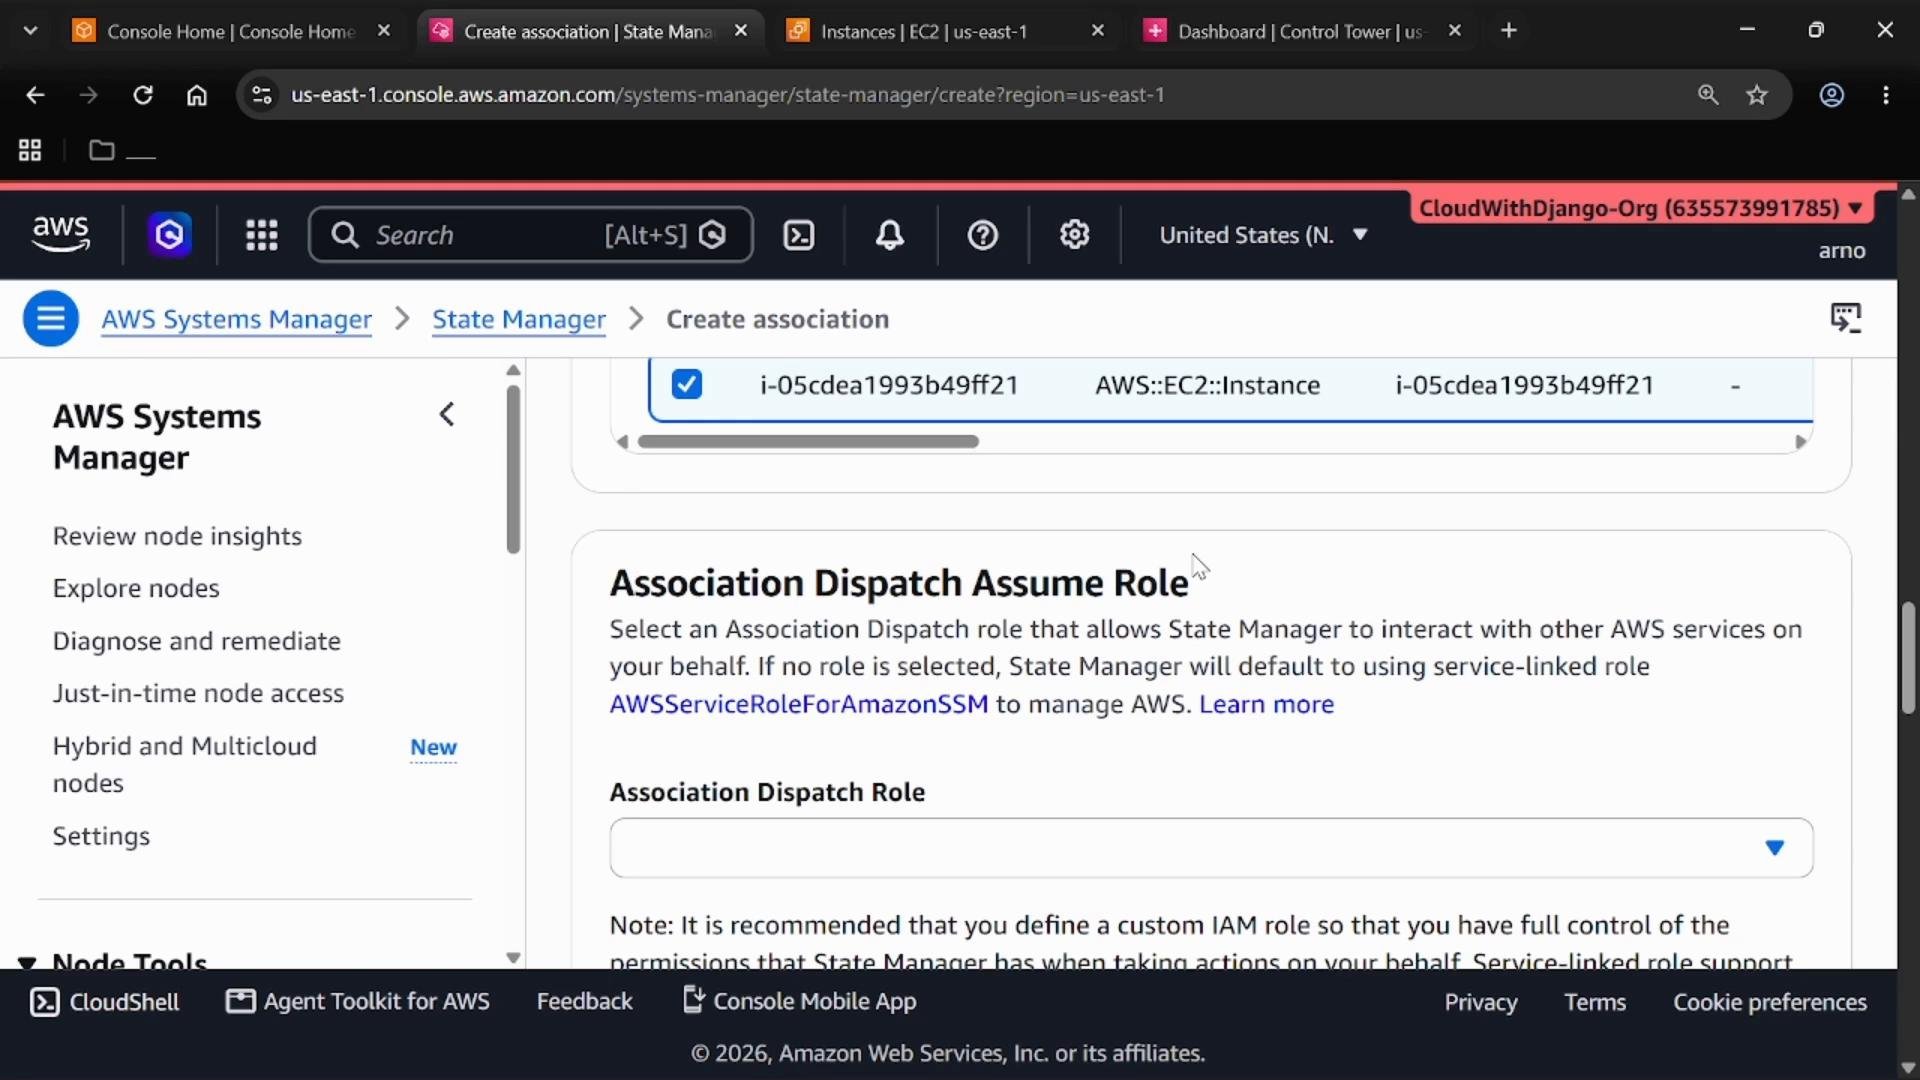The width and height of the screenshot is (1920, 1080).
Task: Bookmark this page with the star icon
Action: (x=1757, y=95)
